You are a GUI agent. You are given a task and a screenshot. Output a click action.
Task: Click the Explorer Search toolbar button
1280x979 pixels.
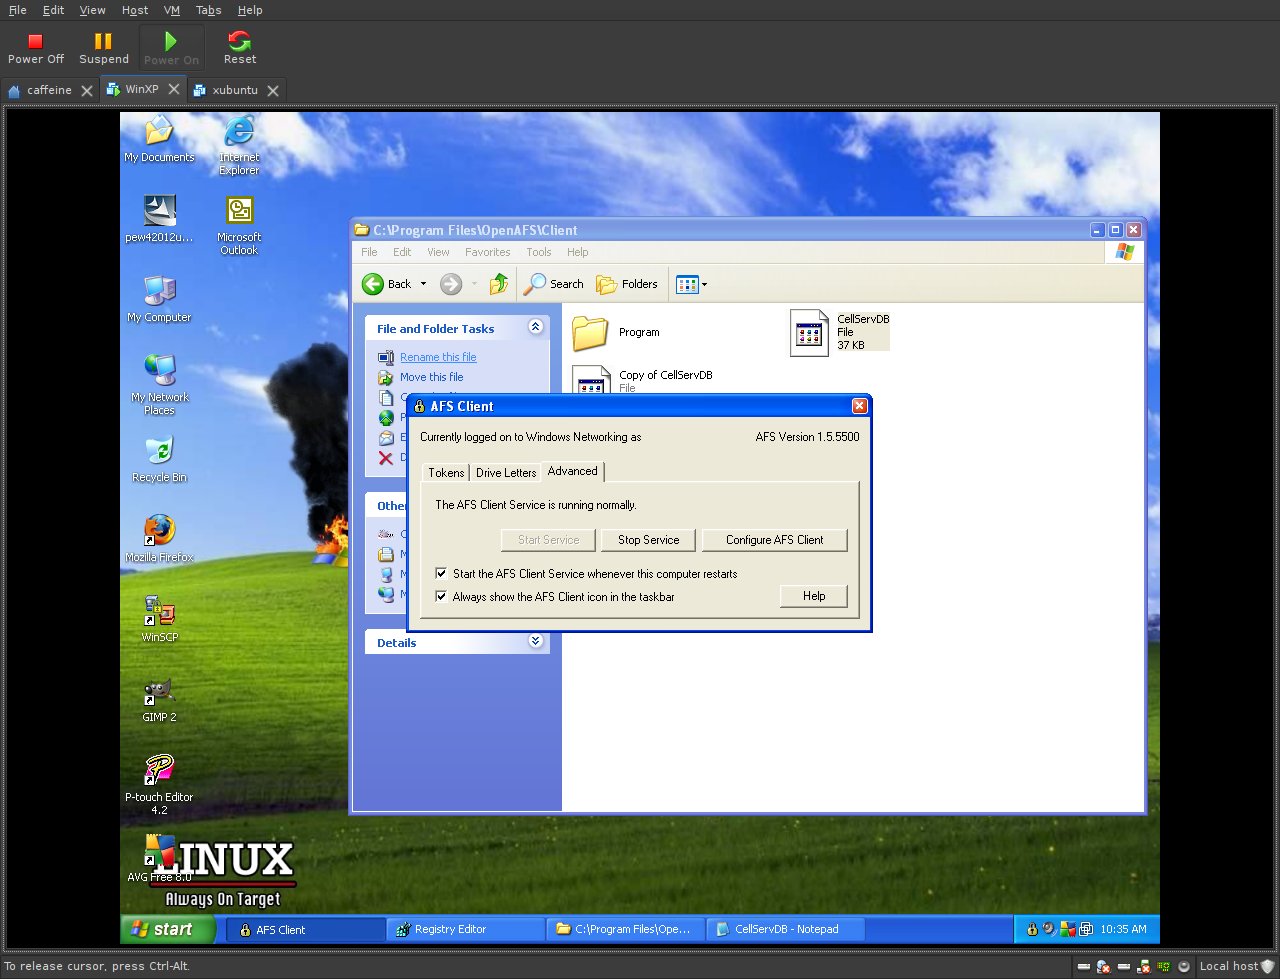[x=554, y=284]
